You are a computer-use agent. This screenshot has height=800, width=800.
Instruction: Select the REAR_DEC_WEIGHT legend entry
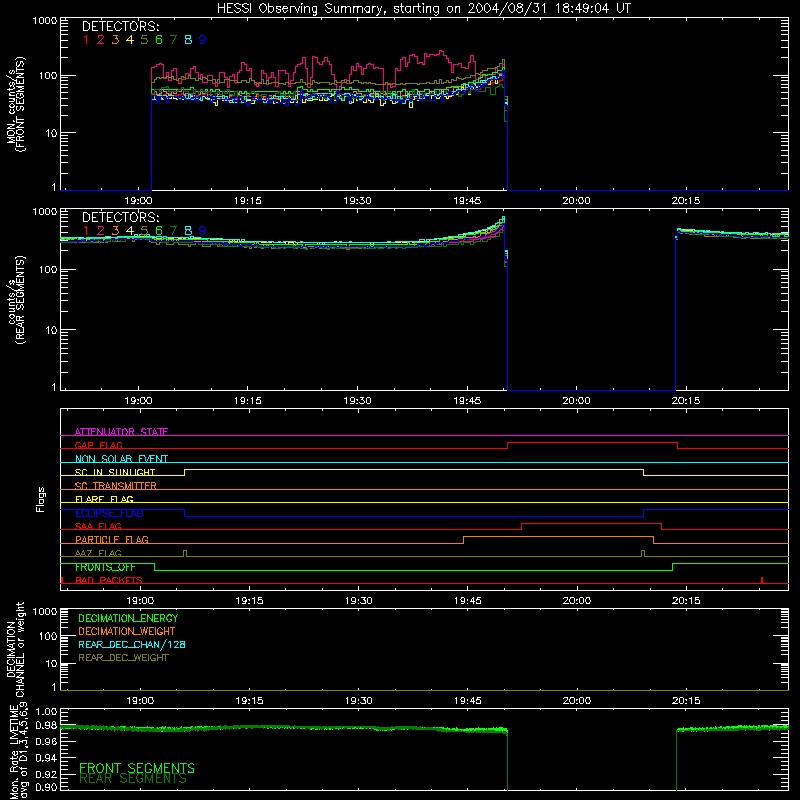123,658
